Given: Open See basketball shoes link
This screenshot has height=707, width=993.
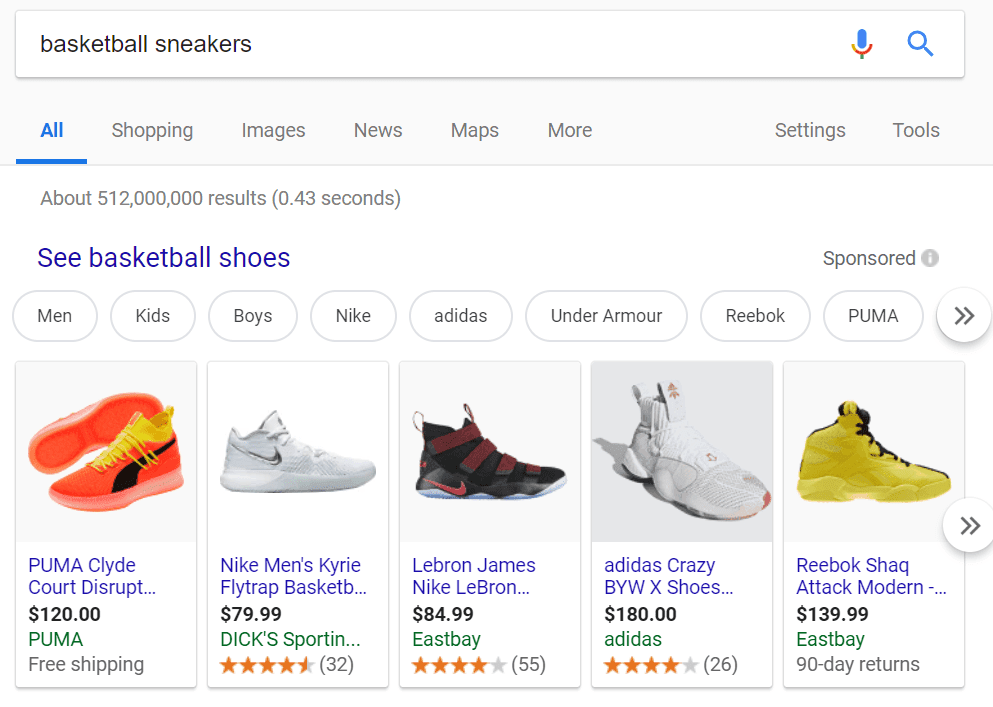Looking at the screenshot, I should (x=163, y=258).
